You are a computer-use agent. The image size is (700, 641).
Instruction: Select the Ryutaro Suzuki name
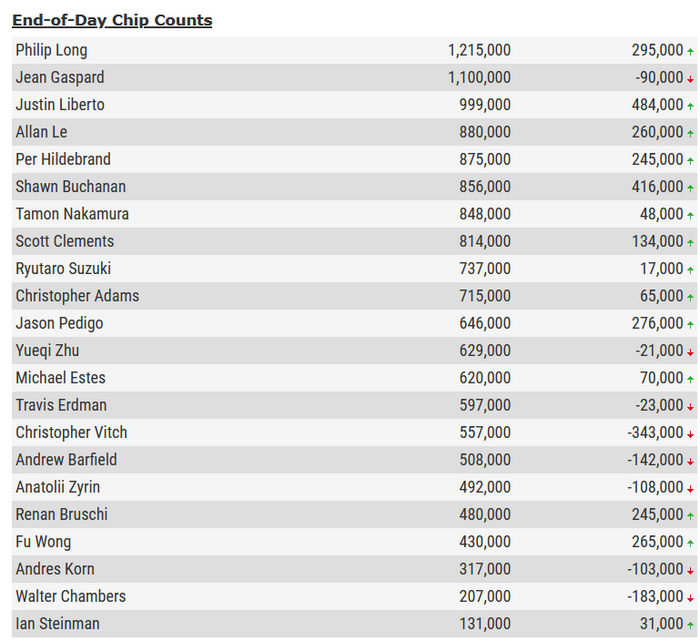tap(63, 268)
